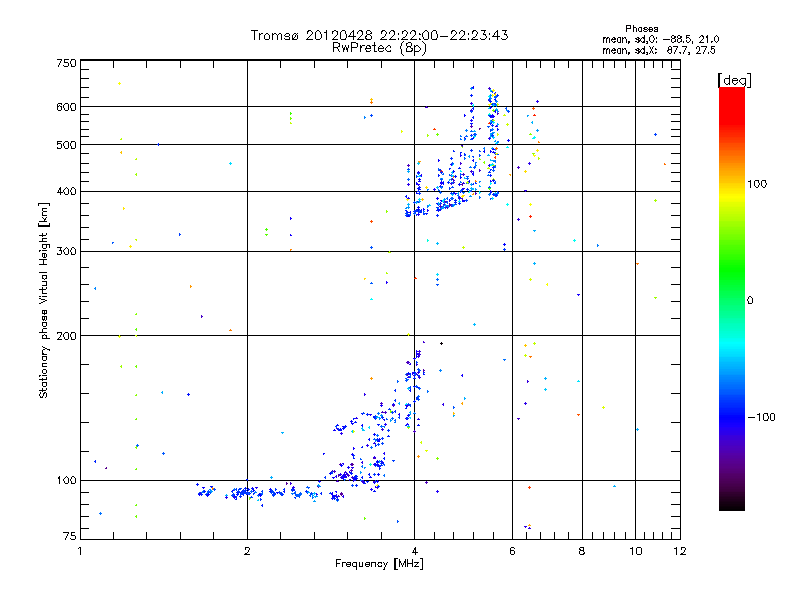Screen dimensions: 800x600
Task: Click the colorbar tick label '100'
Action: (757, 184)
